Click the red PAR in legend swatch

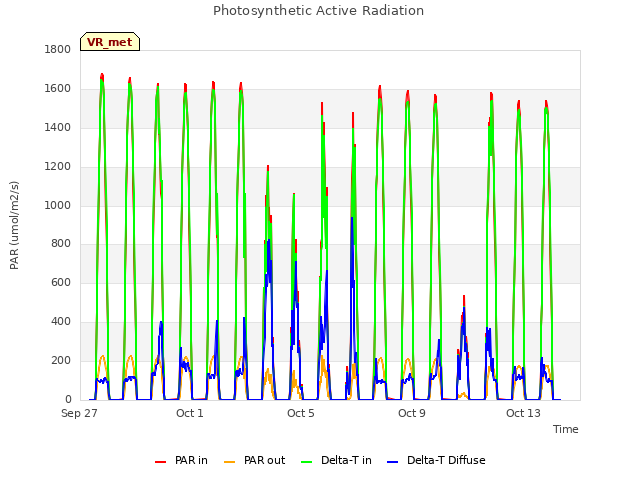tap(160, 462)
